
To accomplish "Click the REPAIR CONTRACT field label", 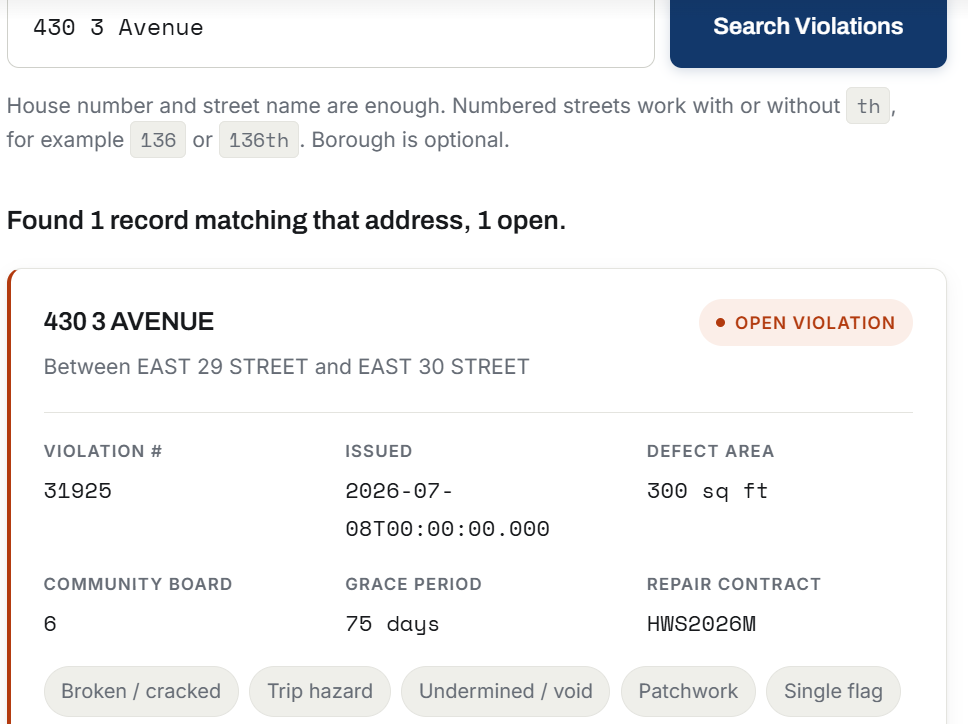I will (734, 584).
